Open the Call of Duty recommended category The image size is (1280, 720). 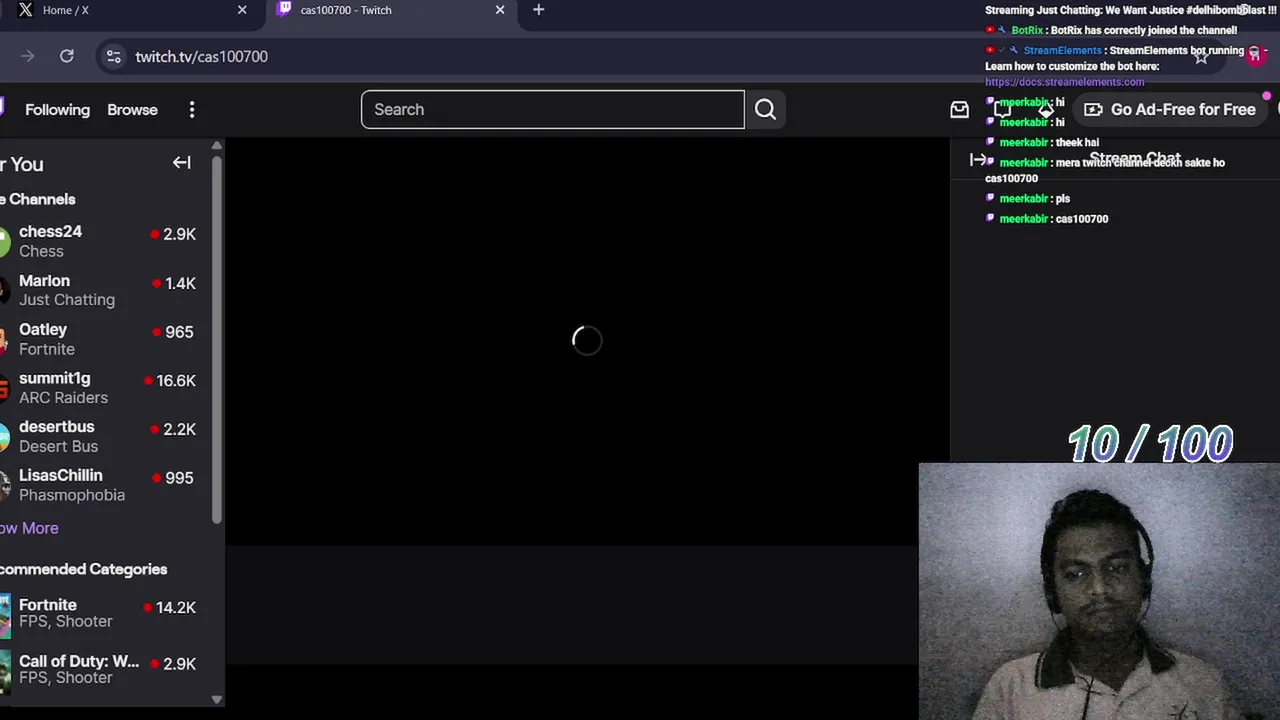pyautogui.click(x=107, y=669)
